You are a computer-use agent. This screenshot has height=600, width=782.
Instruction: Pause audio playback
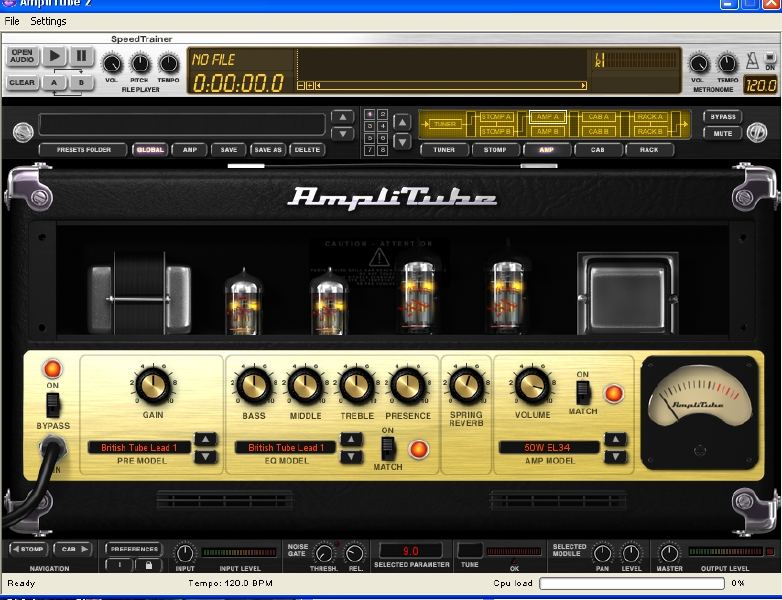click(x=81, y=57)
